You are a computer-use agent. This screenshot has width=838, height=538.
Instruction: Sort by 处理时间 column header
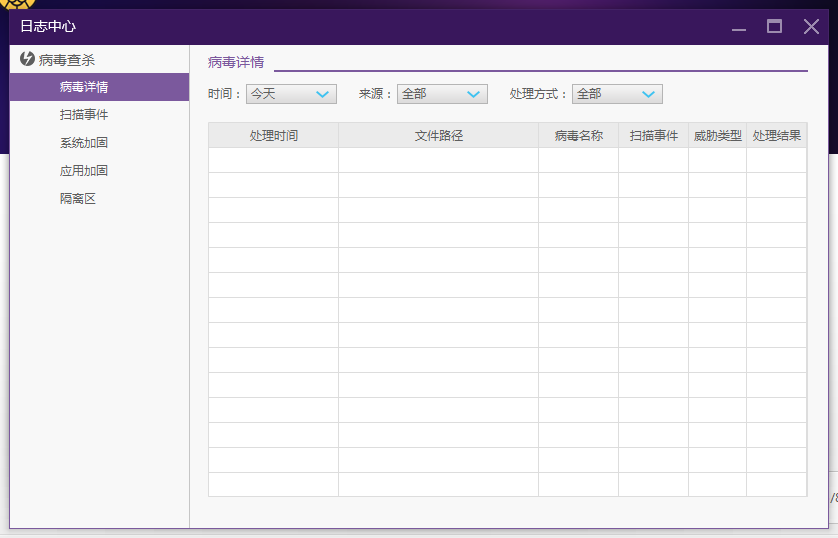(274, 136)
